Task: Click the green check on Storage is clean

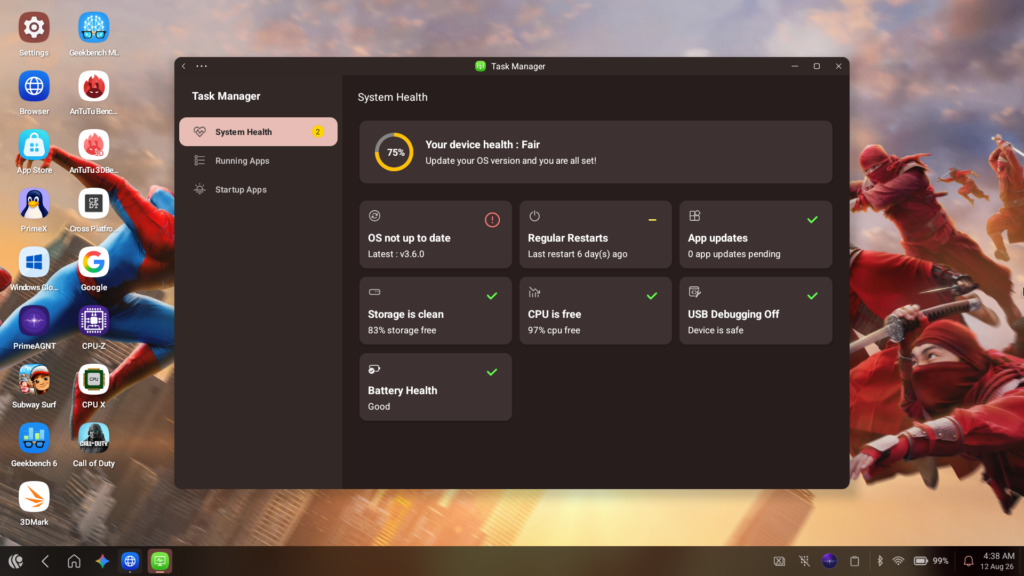Action: (492, 296)
